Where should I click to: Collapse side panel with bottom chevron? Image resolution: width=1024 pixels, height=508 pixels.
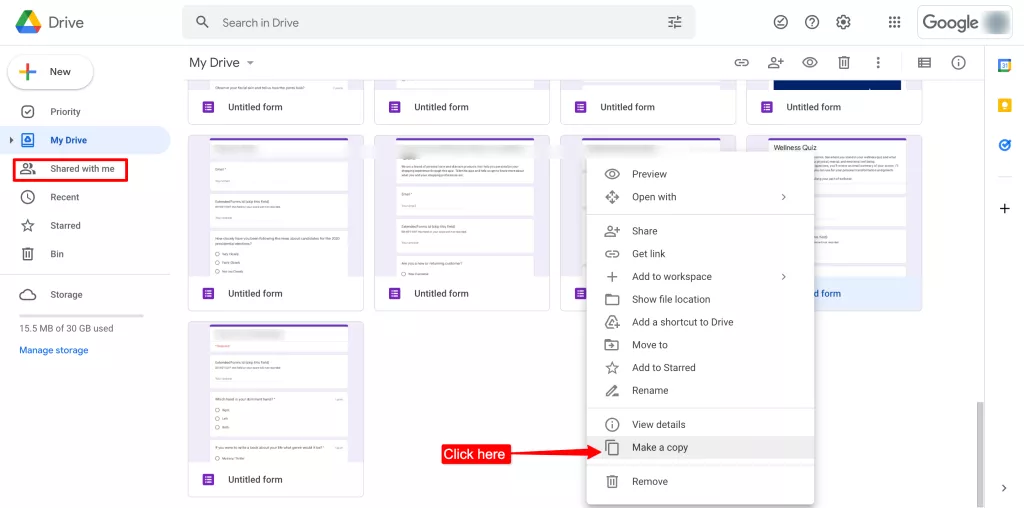click(1004, 488)
